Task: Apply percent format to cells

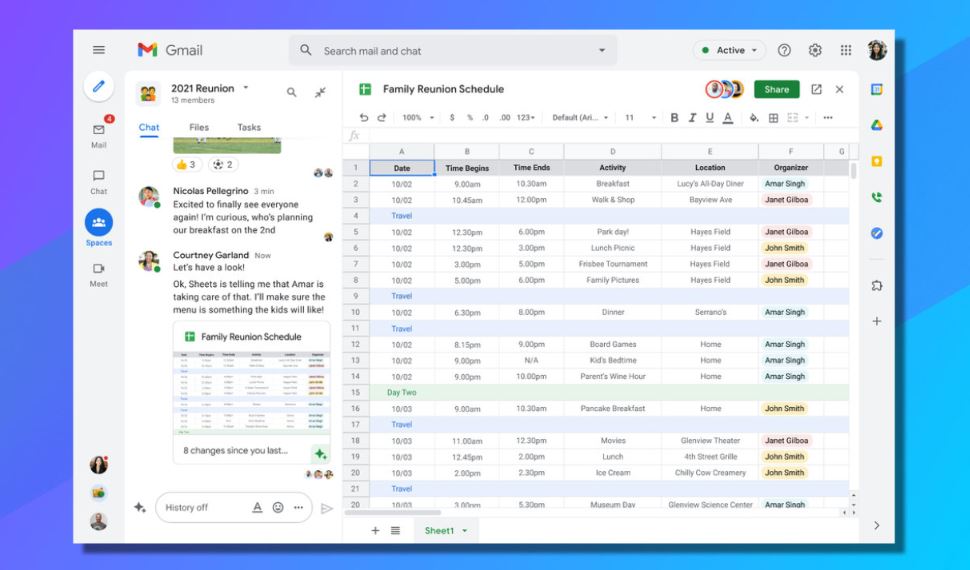Action: tap(470, 118)
